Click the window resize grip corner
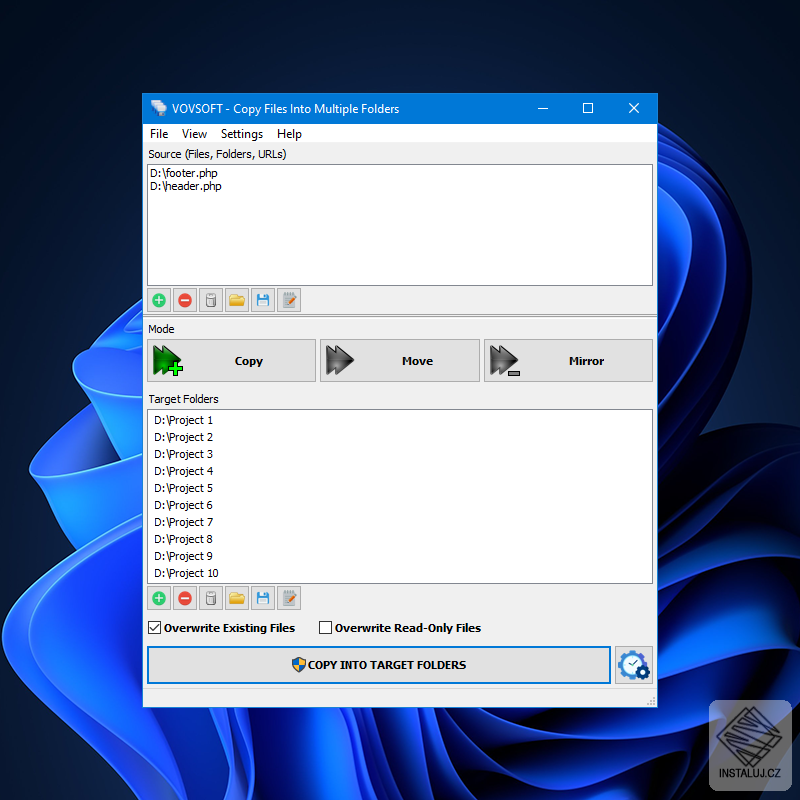 651,701
